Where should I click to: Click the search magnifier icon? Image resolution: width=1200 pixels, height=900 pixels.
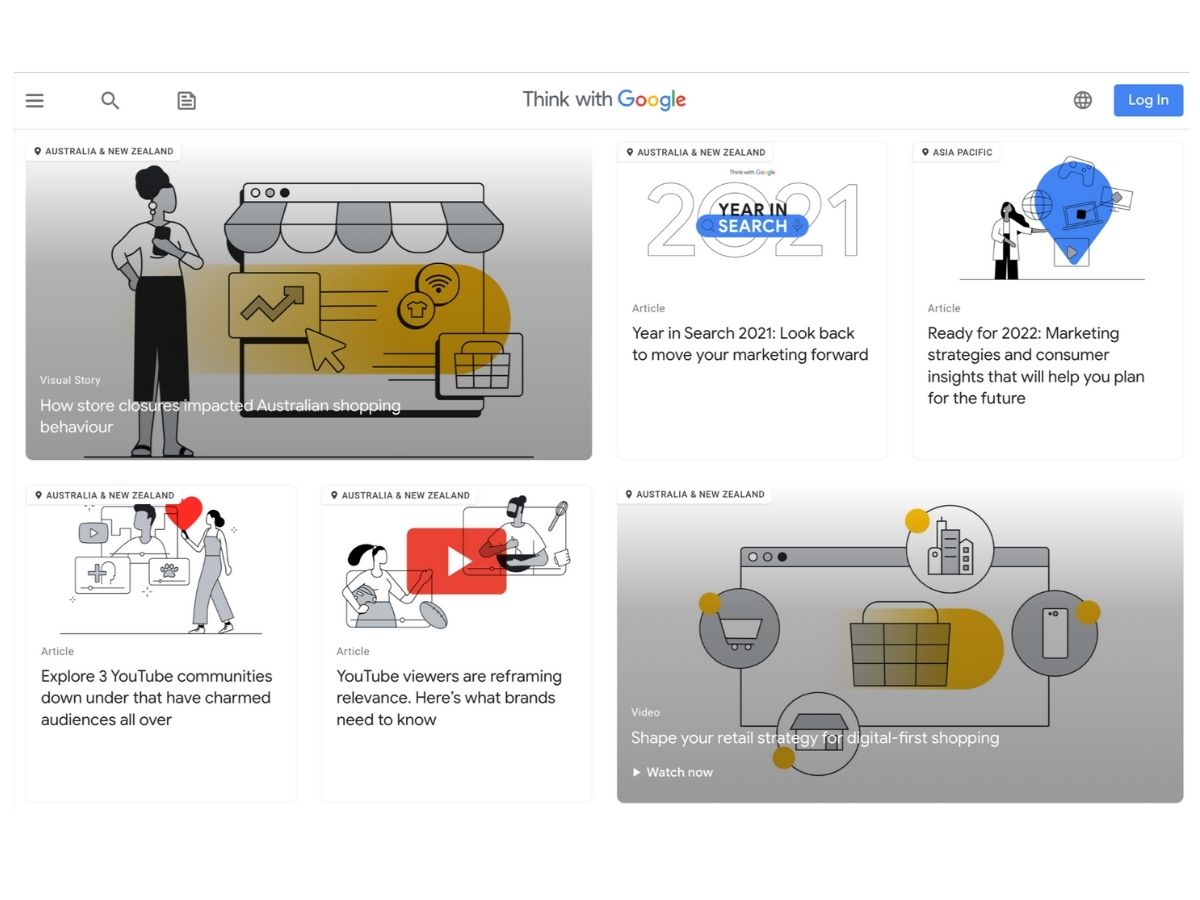110,100
